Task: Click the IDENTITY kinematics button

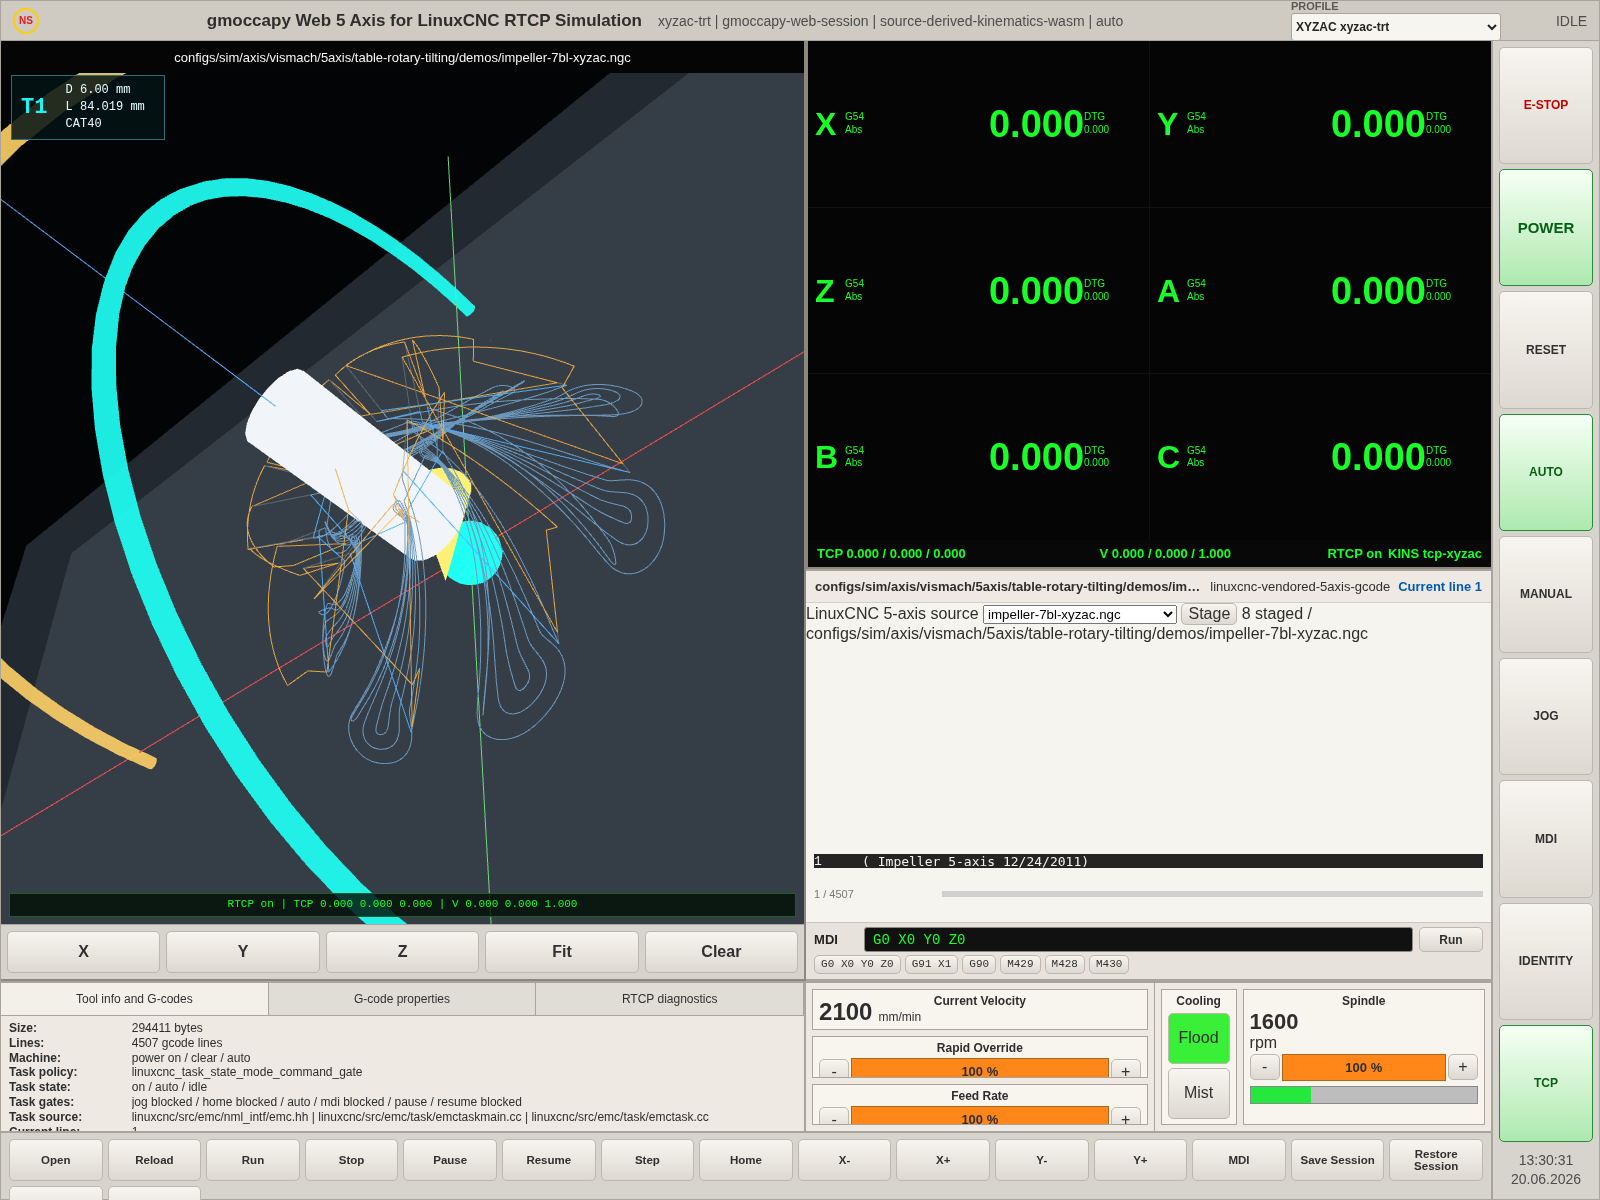Action: coord(1545,961)
